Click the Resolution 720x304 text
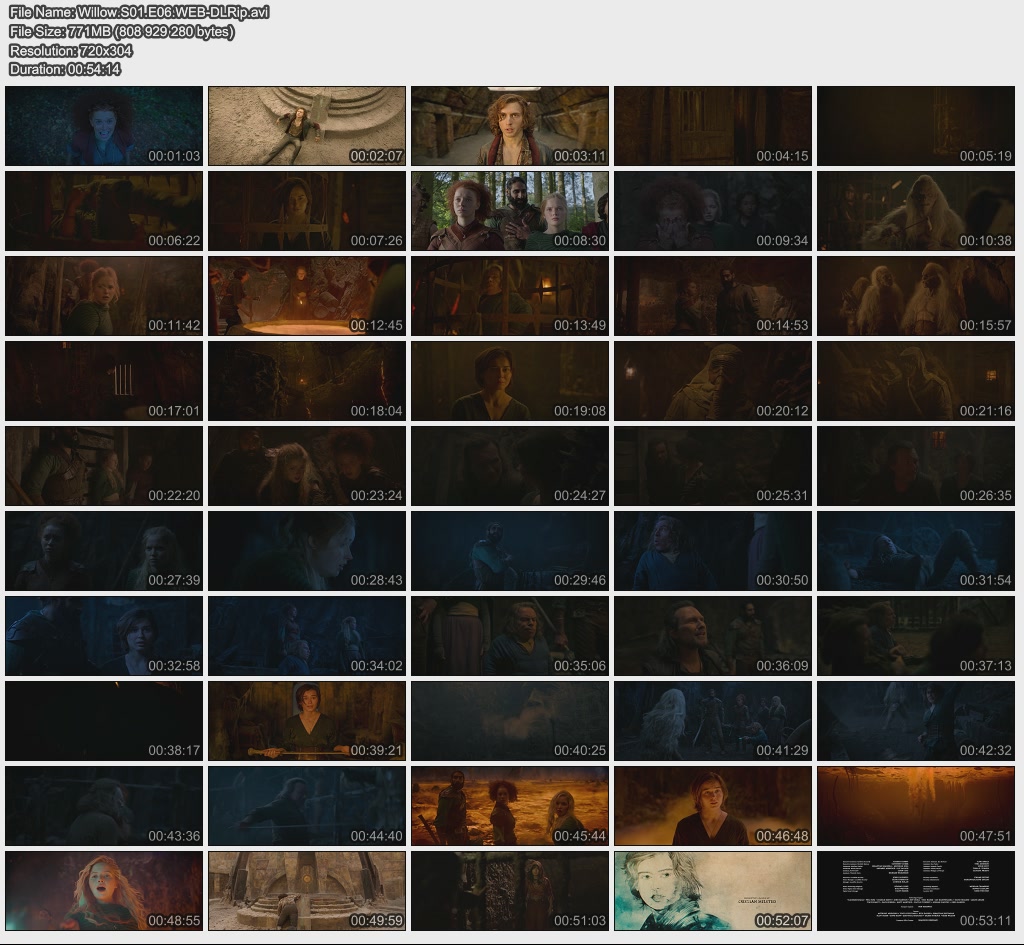This screenshot has width=1024, height=945. (71, 50)
